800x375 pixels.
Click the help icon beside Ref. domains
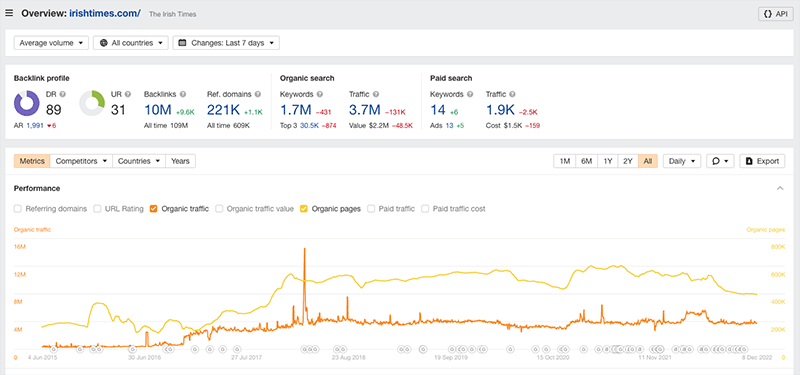[x=258, y=94]
